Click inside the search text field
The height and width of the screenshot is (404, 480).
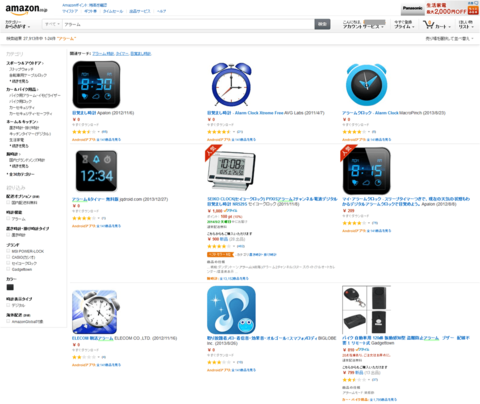pos(188,24)
